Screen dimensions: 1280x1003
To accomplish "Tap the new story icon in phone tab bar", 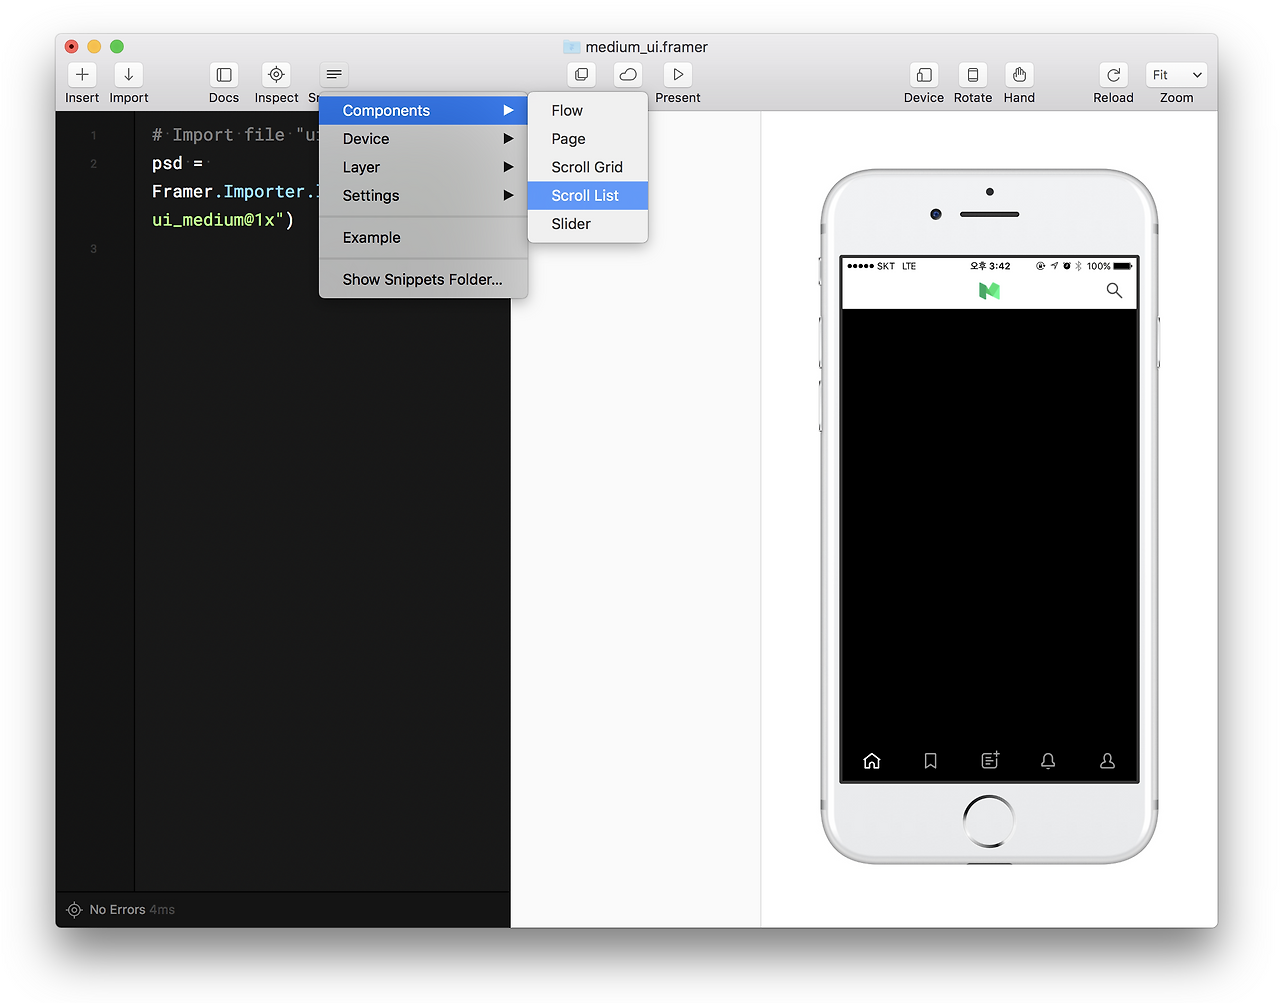I will [x=990, y=761].
